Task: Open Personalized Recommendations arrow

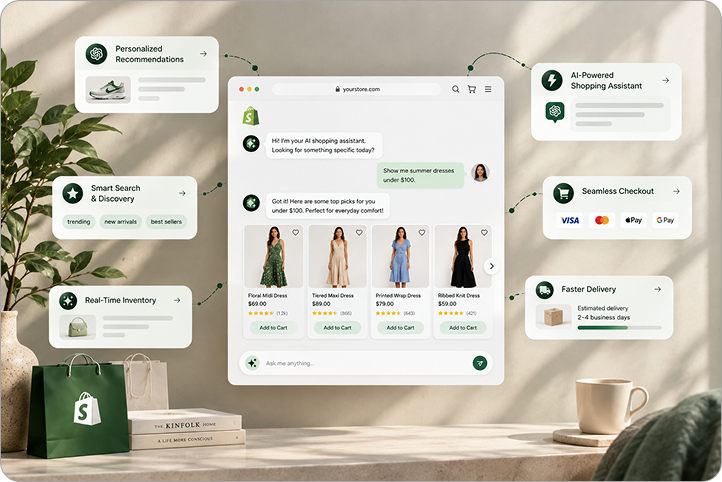Action: (x=204, y=54)
